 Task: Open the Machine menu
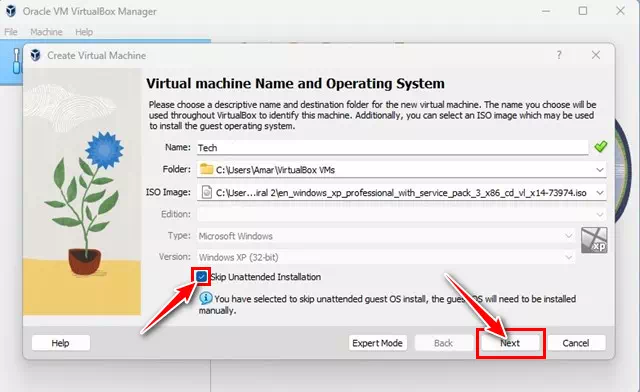(x=46, y=32)
